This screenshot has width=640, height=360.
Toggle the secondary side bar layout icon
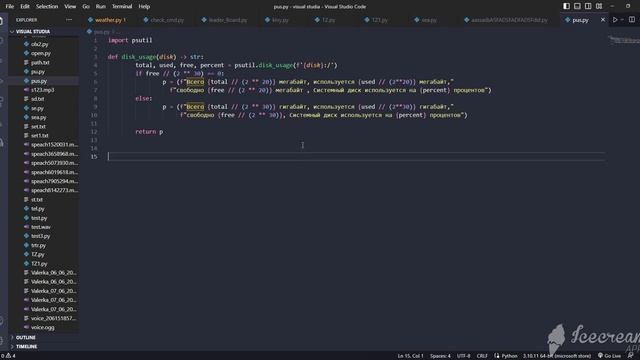(x=588, y=6)
